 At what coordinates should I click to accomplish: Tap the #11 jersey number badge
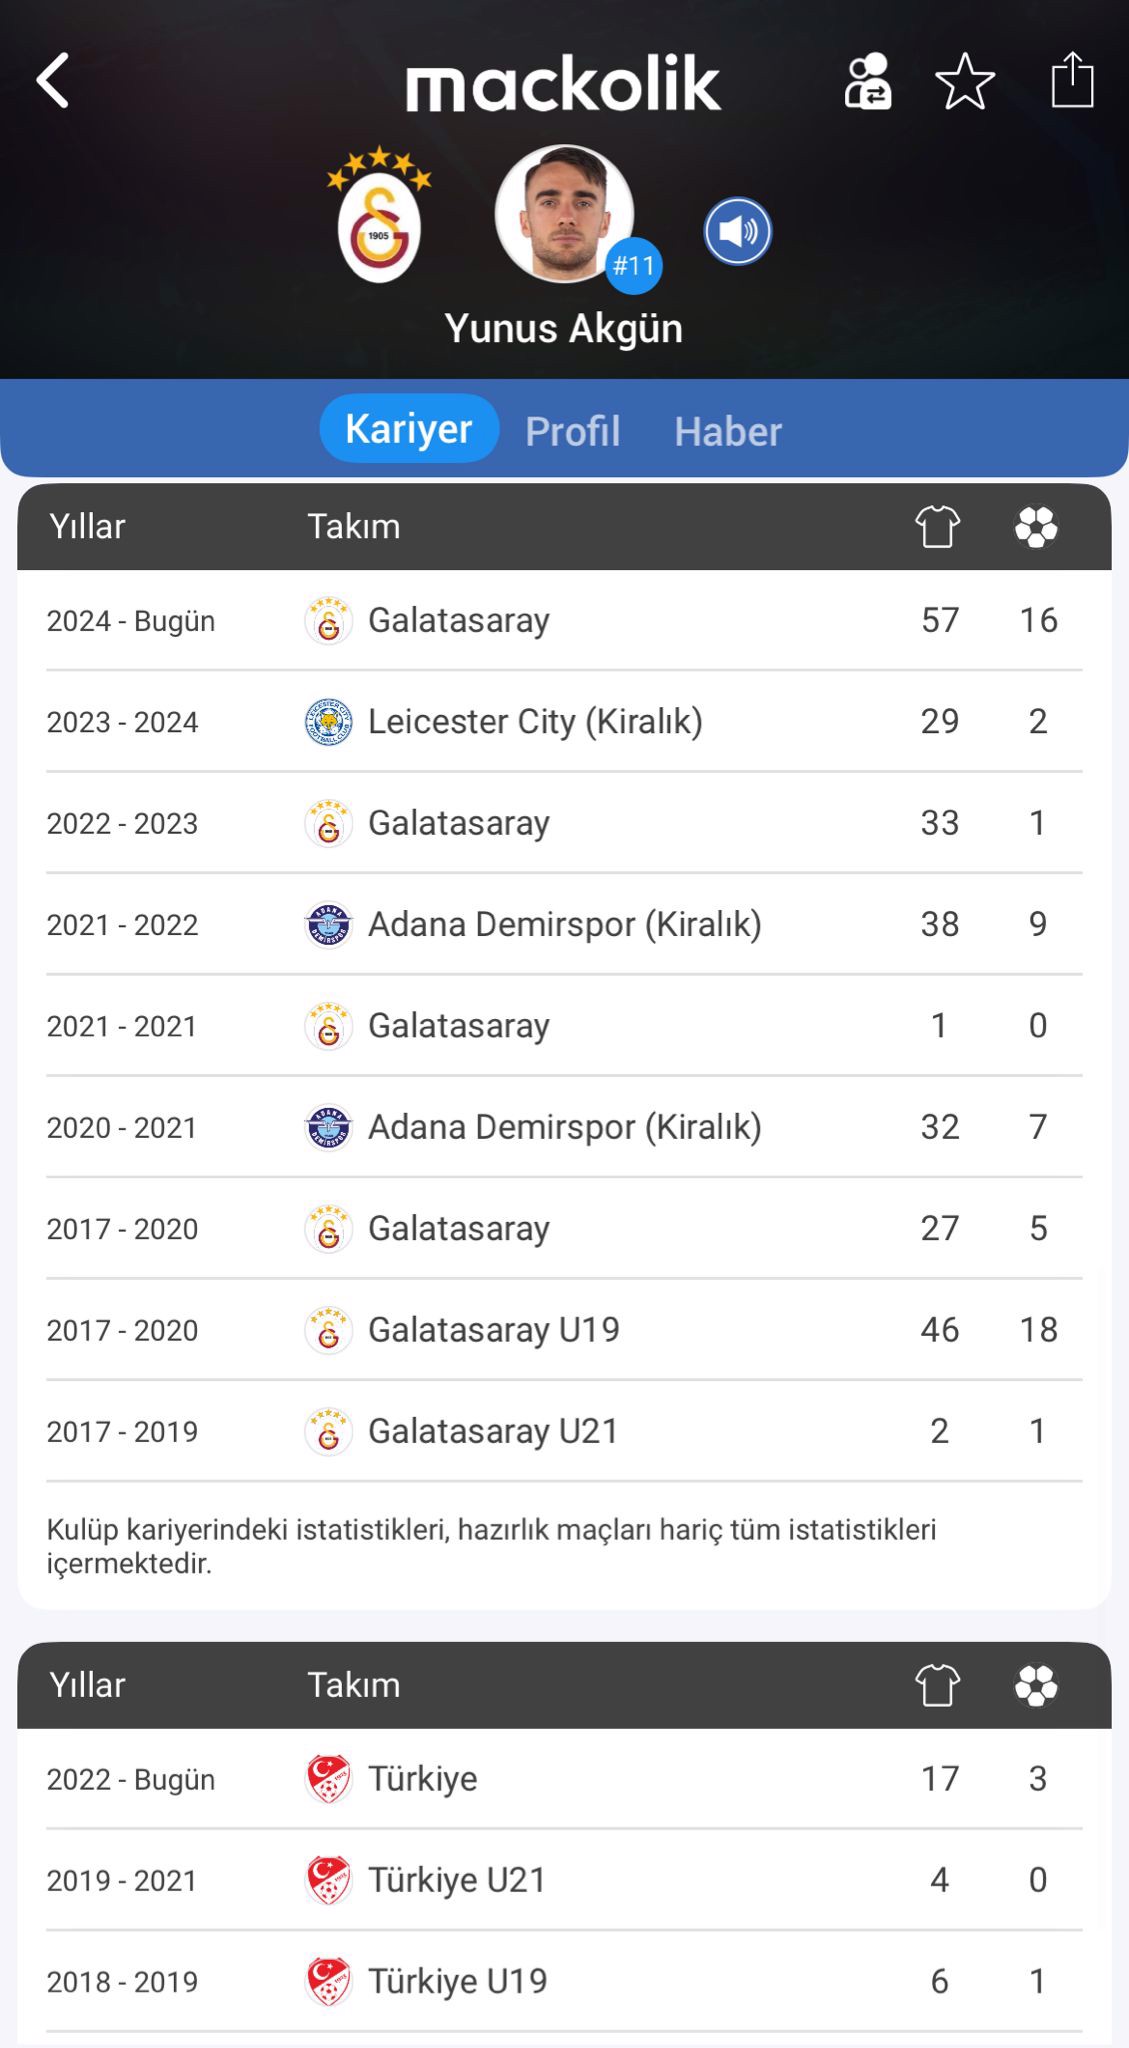[633, 266]
